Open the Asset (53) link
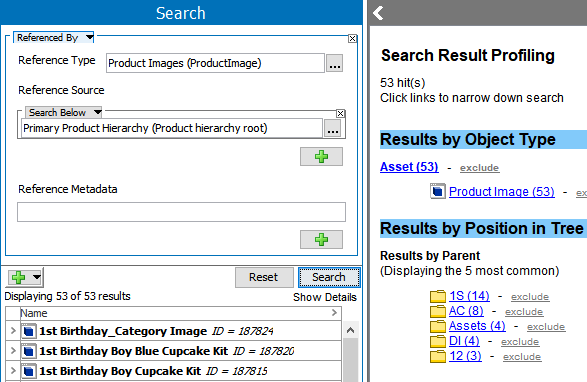587x382 pixels. click(x=409, y=167)
